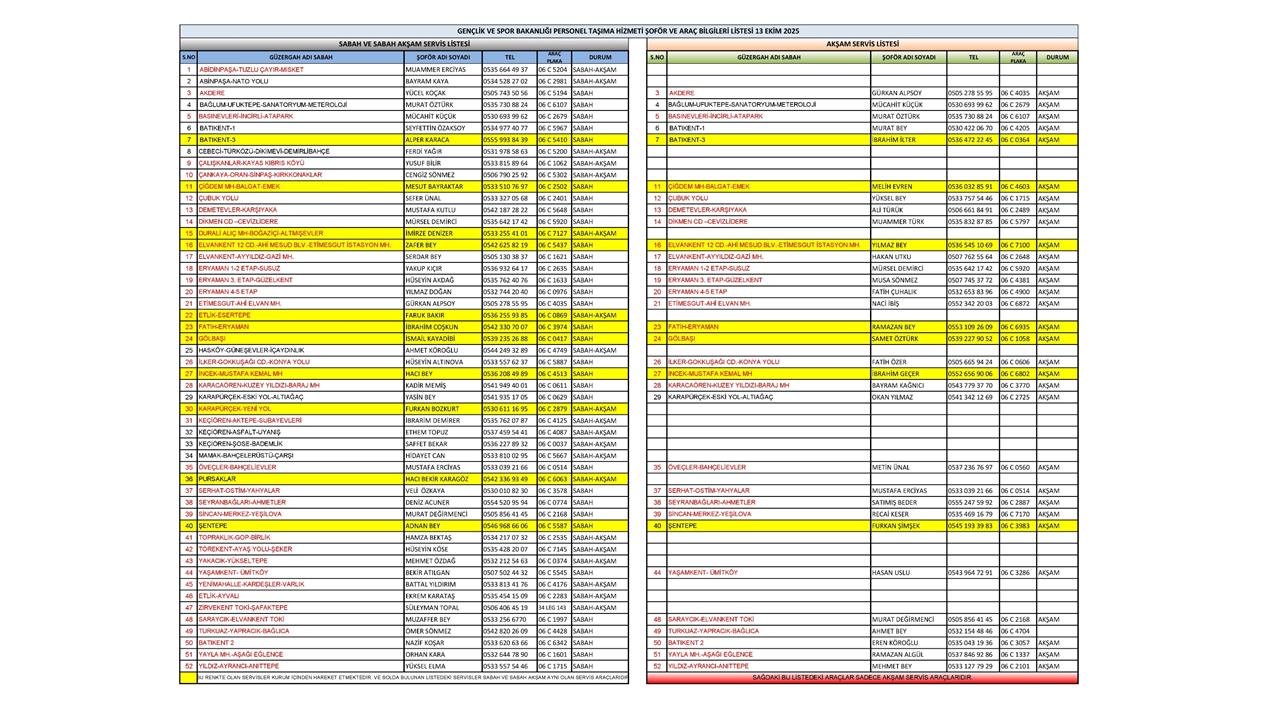Click the red footer note under the evening list

(x=862, y=678)
